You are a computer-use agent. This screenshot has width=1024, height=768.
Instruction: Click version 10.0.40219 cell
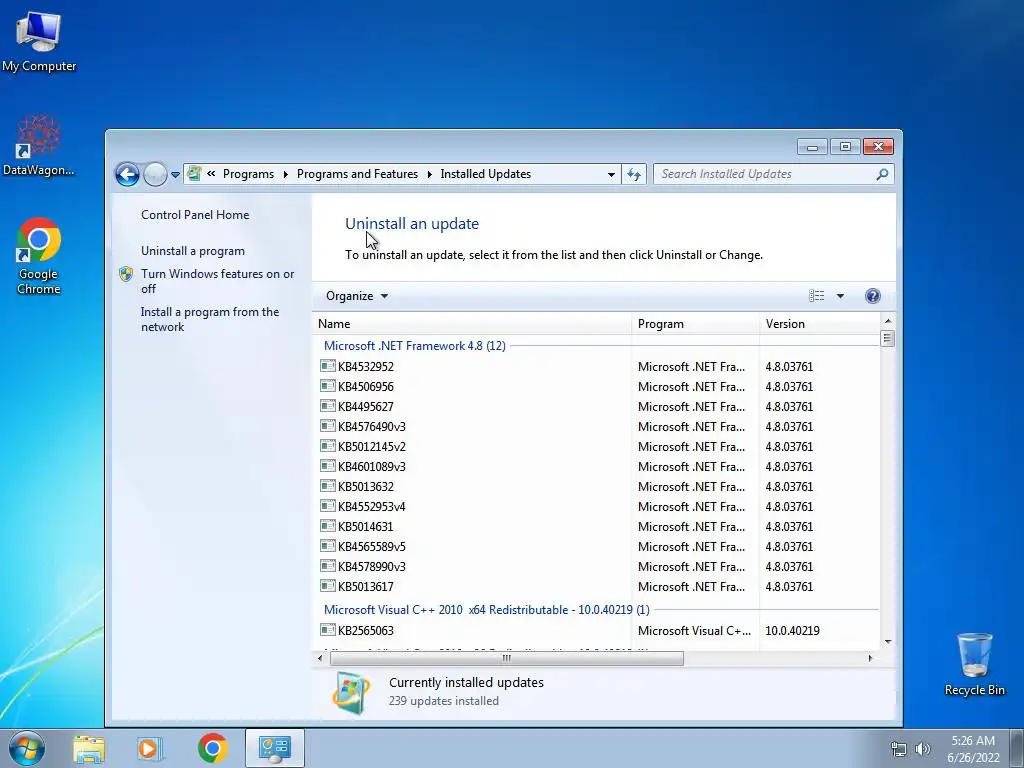pos(792,630)
